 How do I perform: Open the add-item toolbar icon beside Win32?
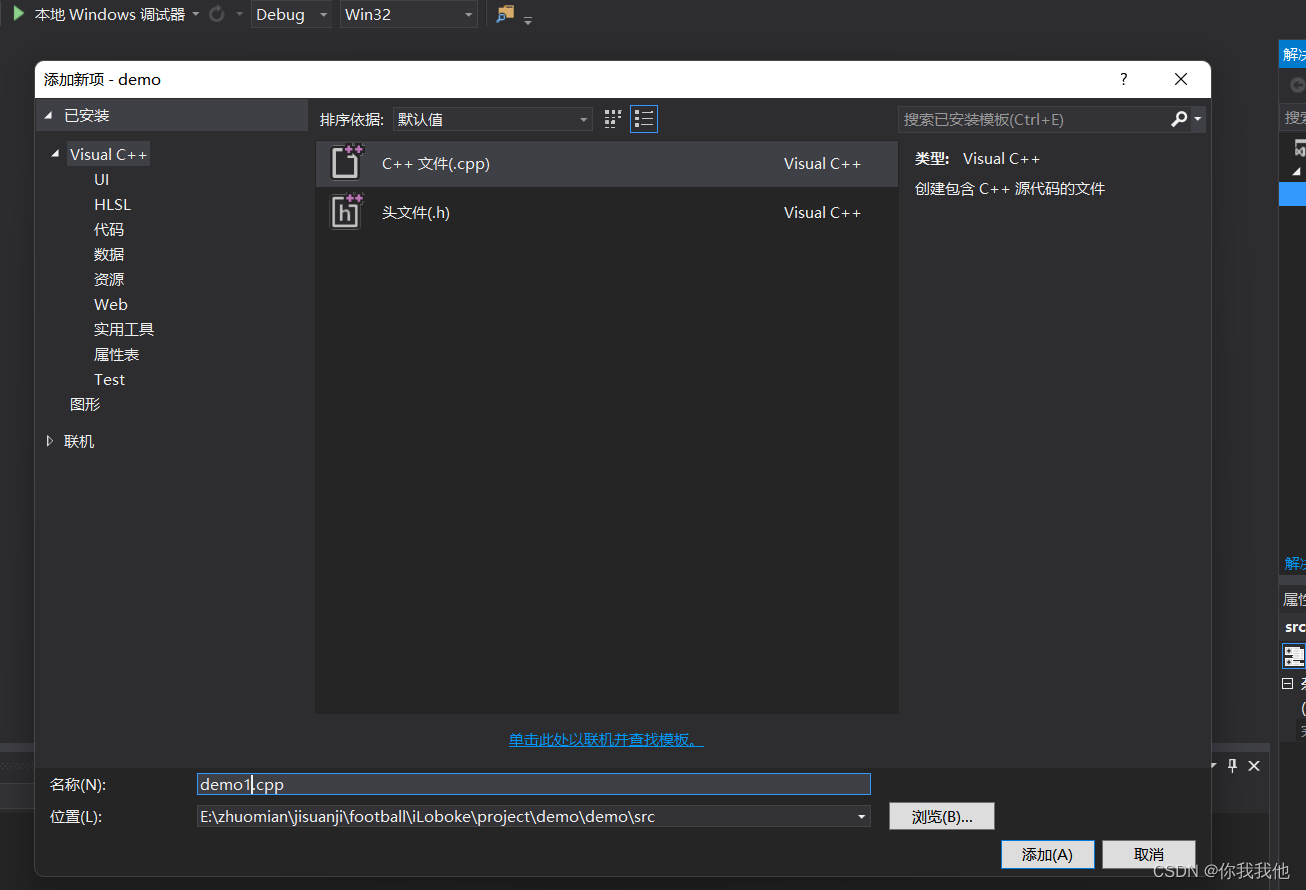pos(504,15)
